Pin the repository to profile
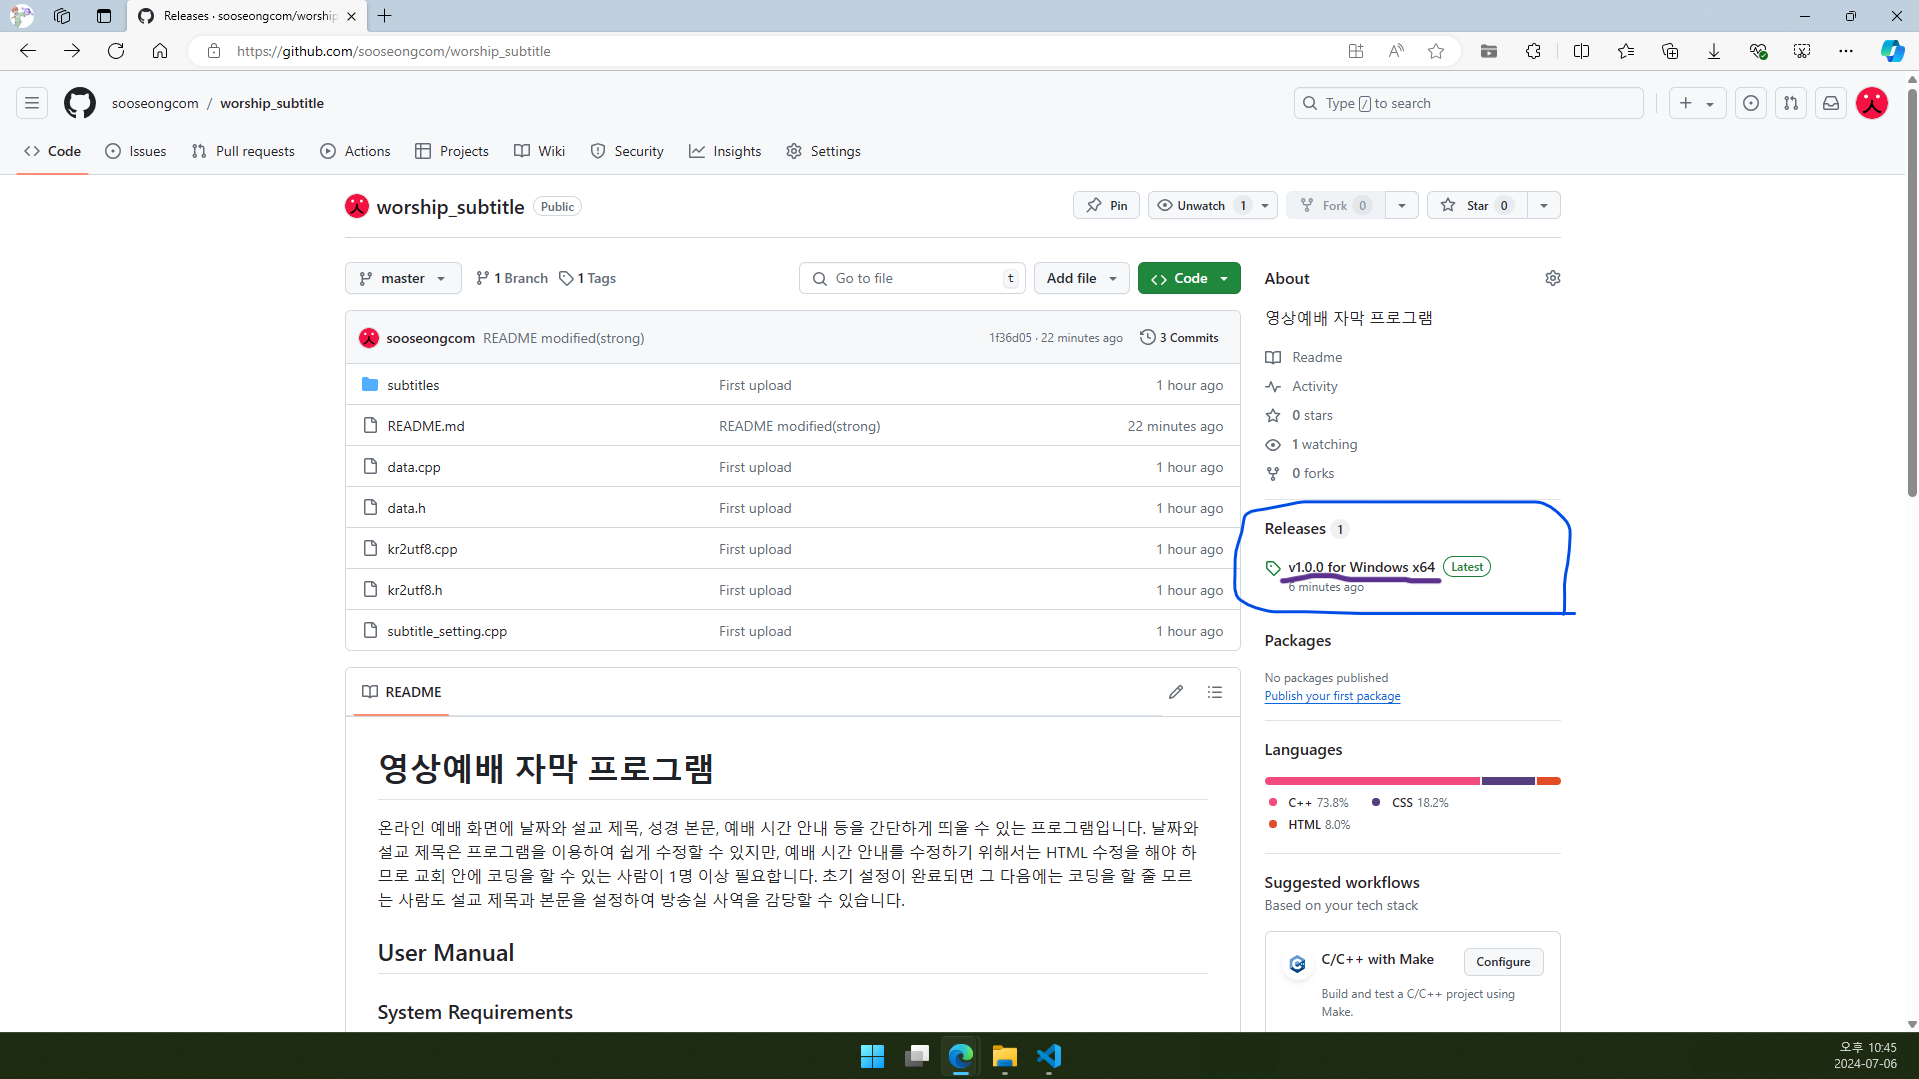The width and height of the screenshot is (1919, 1079). 1106,206
